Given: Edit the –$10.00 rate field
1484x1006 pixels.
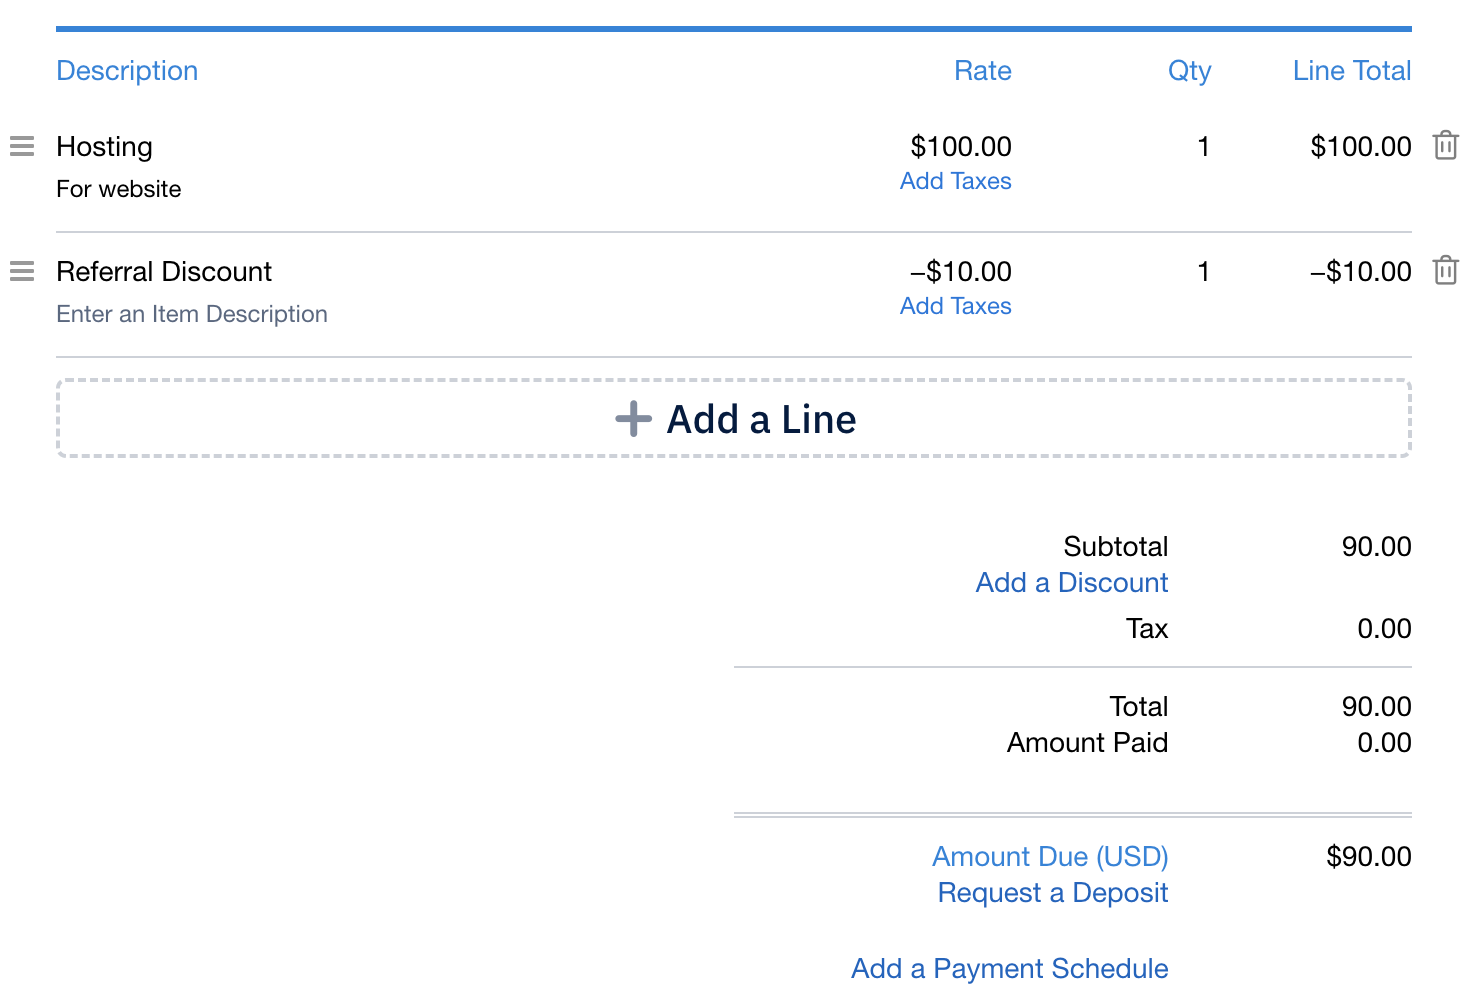Looking at the screenshot, I should click(x=960, y=272).
